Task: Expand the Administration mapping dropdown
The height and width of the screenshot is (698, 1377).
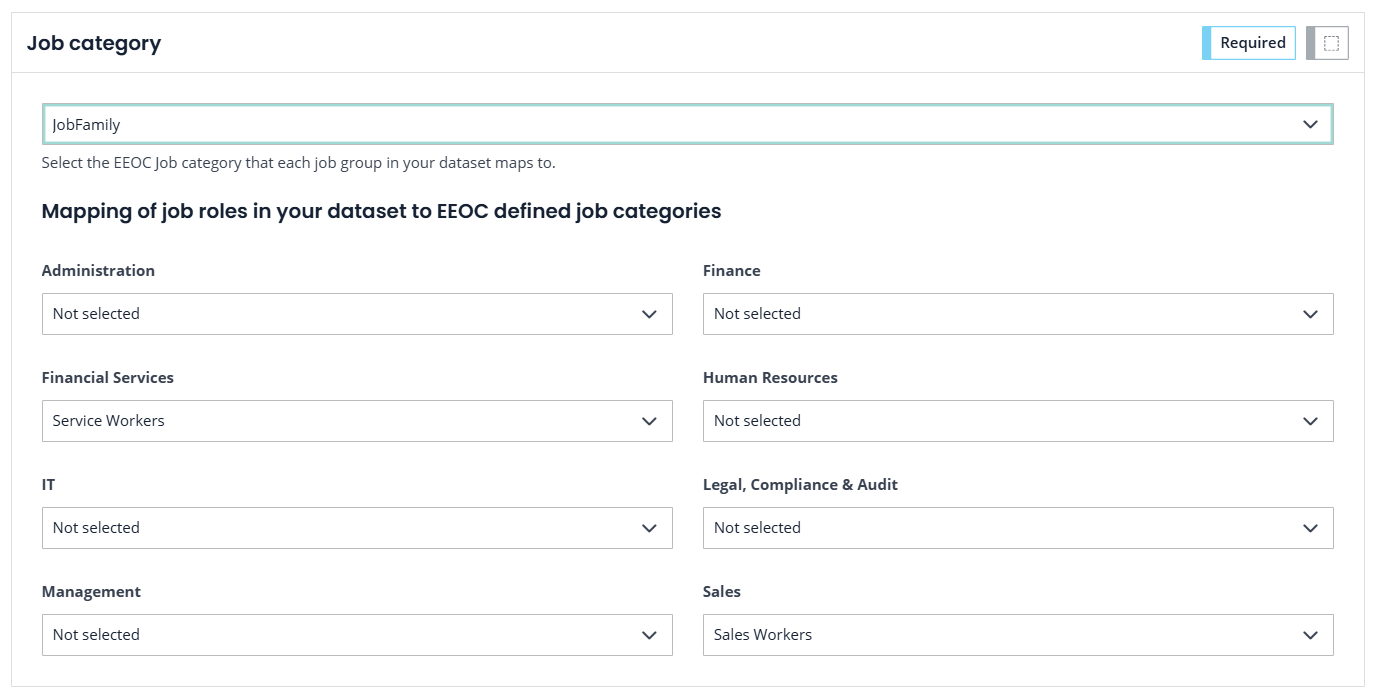Action: [356, 314]
